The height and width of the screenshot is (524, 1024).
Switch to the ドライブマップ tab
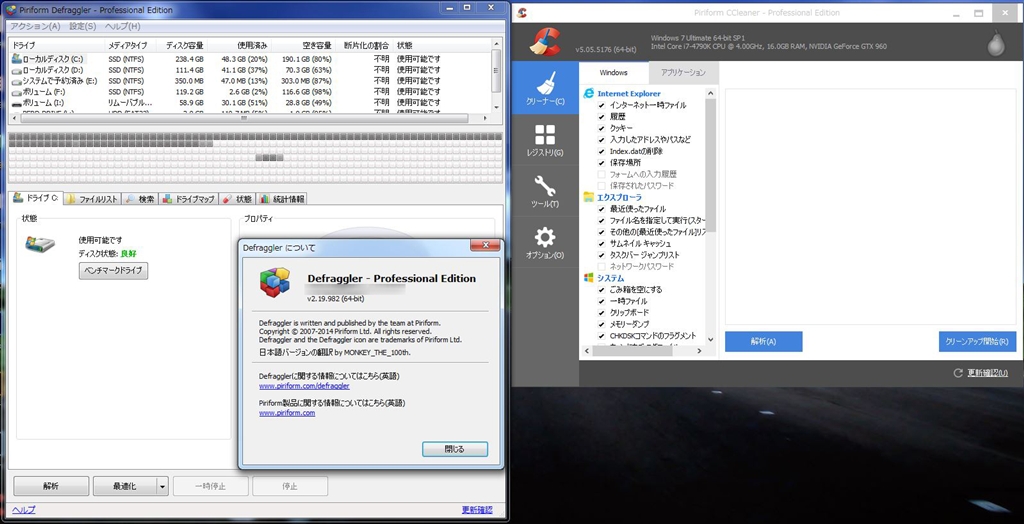[x=188, y=199]
